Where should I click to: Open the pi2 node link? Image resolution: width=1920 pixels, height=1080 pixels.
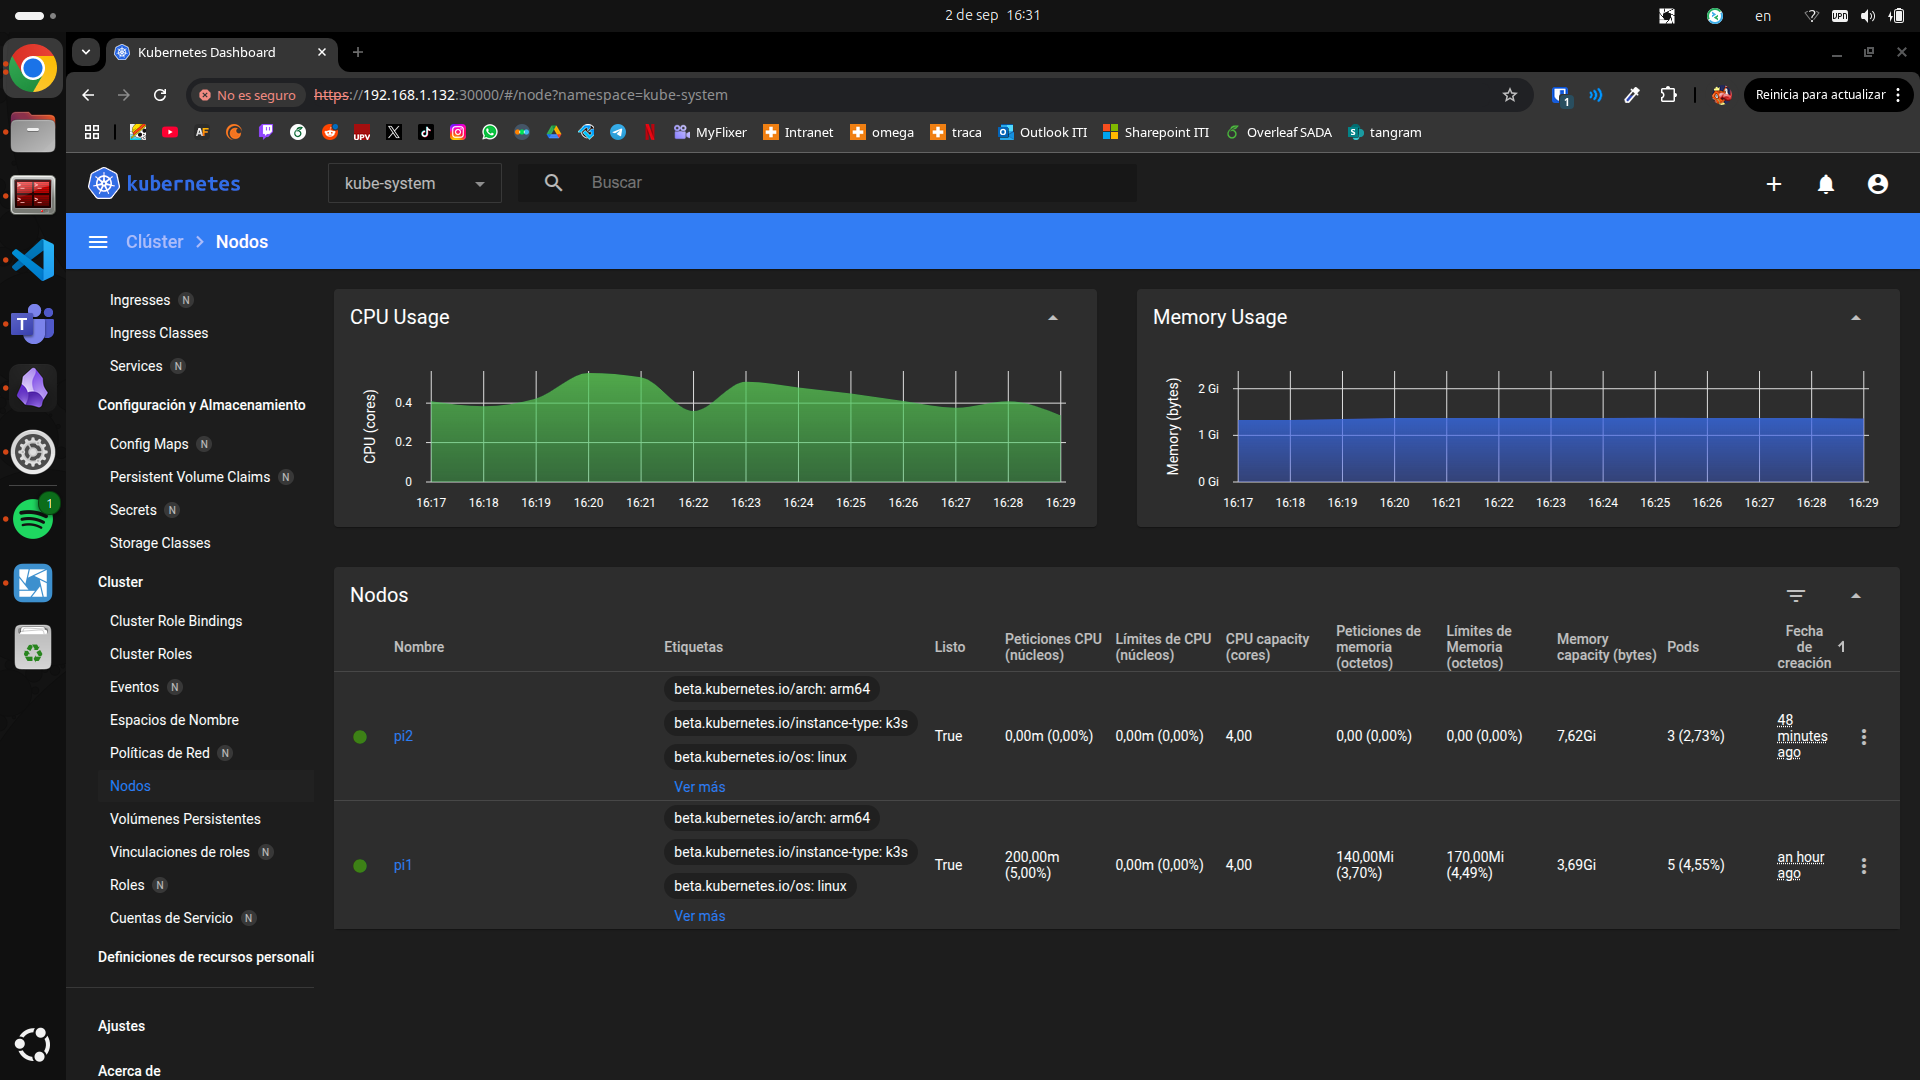[x=403, y=736]
